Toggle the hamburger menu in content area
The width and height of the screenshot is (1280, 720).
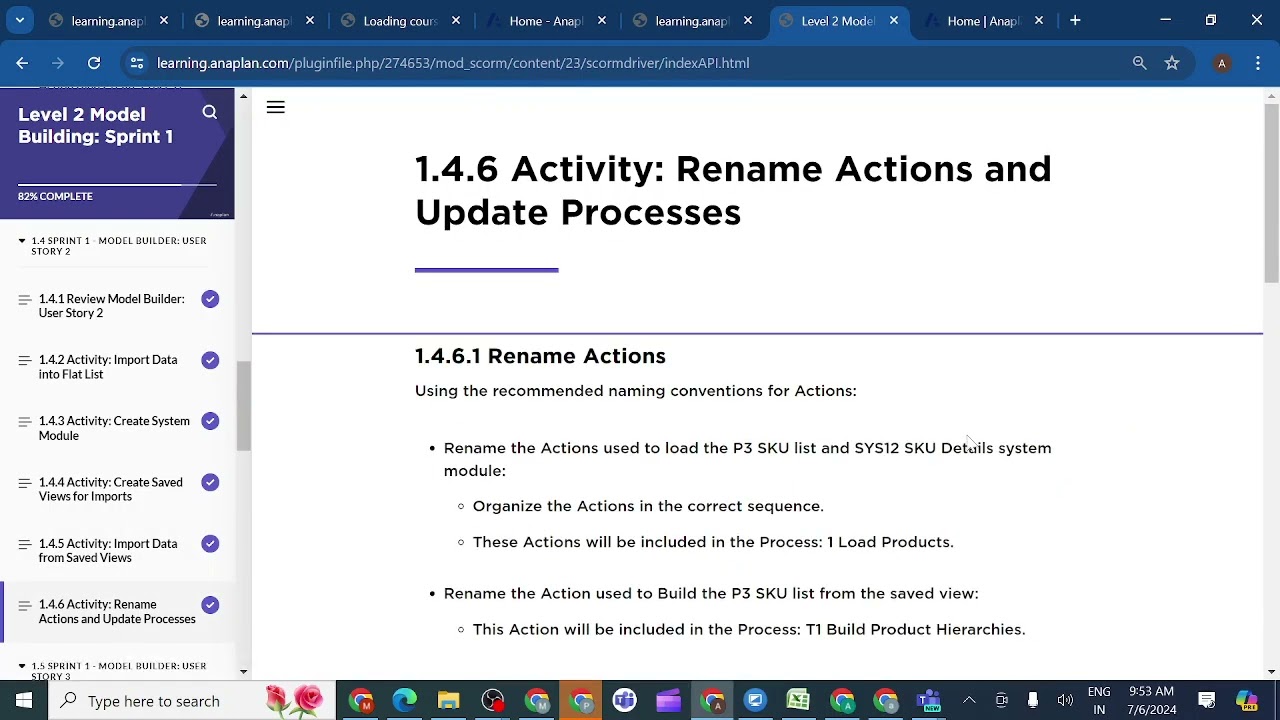pyautogui.click(x=276, y=107)
